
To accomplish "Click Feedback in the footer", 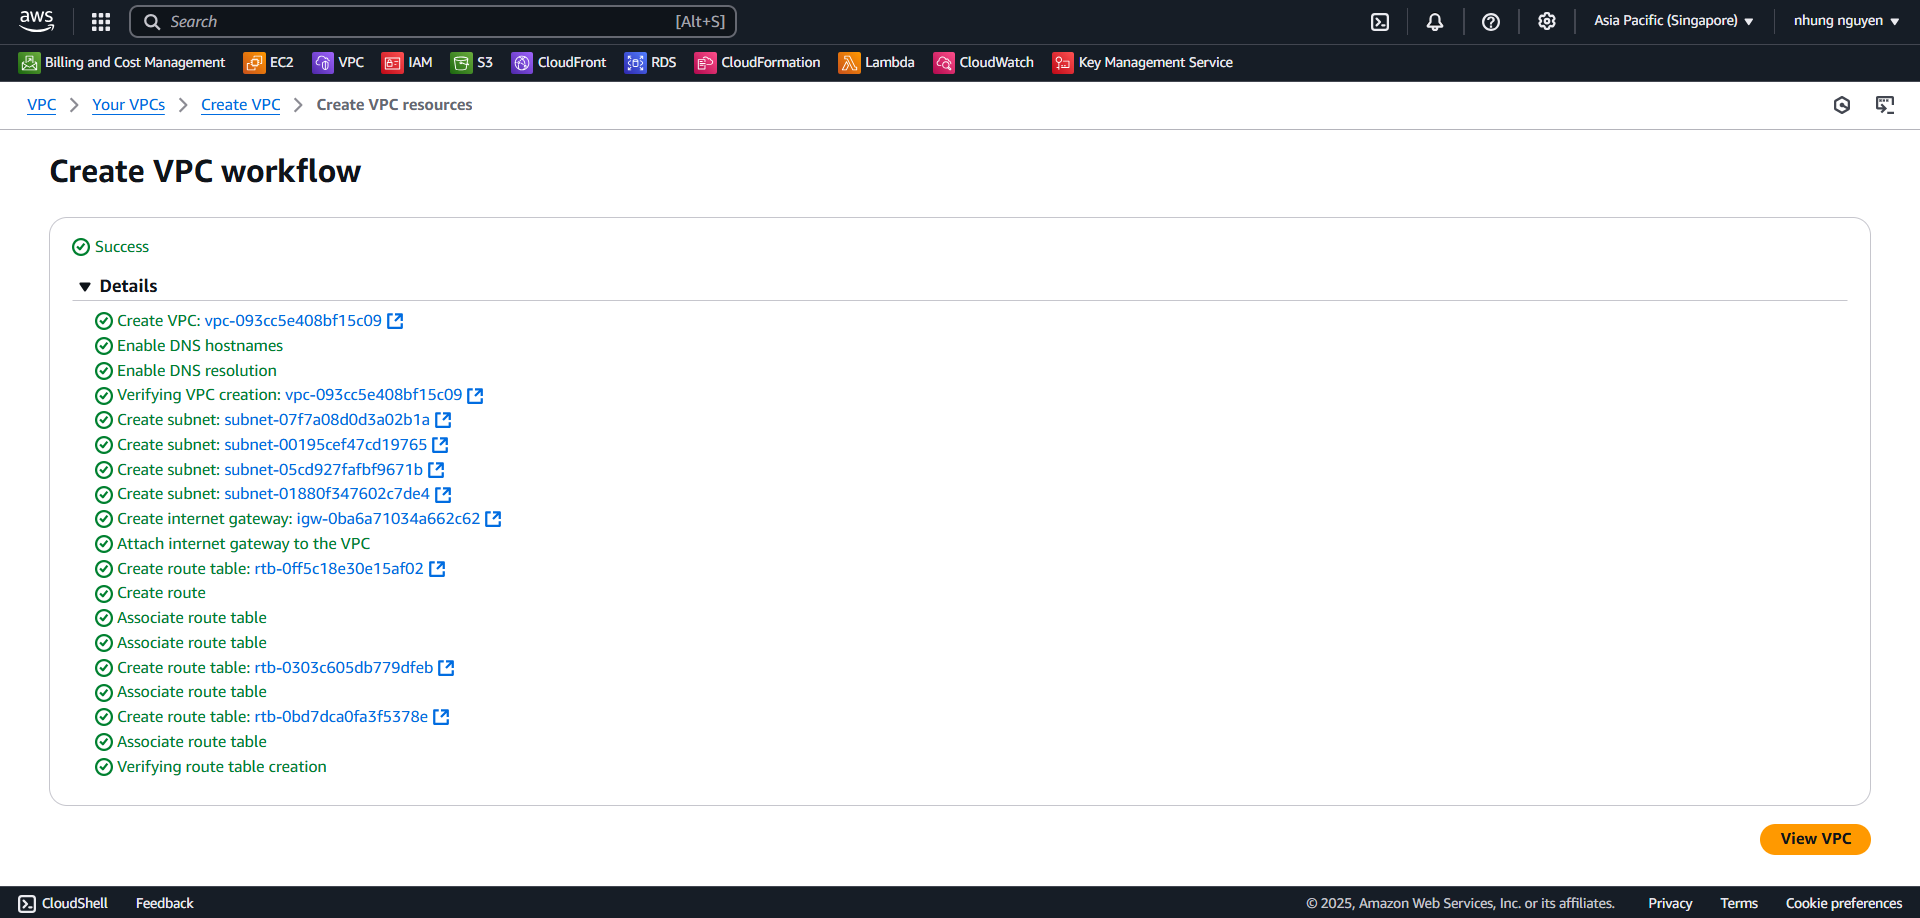I will tap(165, 903).
